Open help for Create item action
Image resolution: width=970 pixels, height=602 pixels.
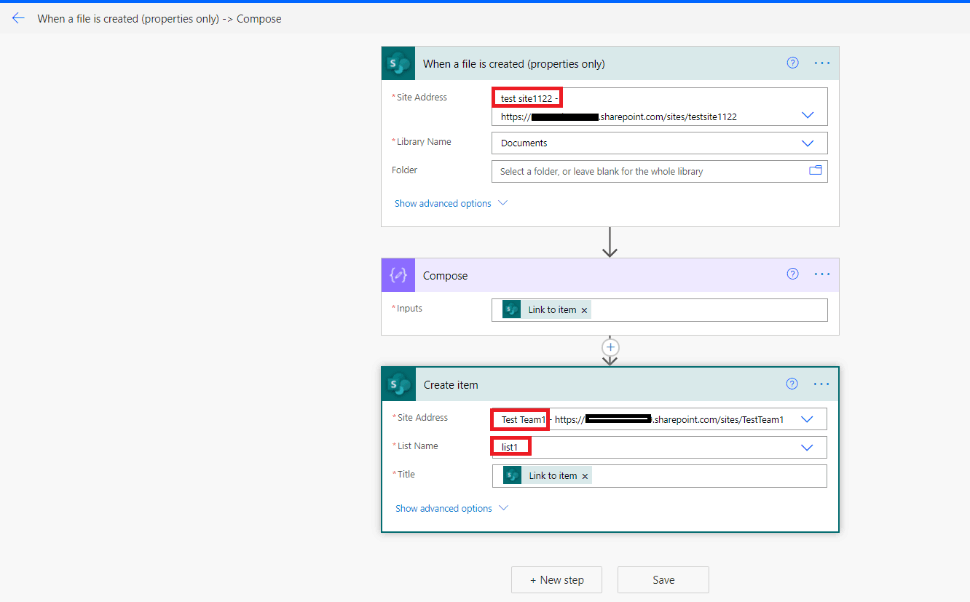pyautogui.click(x=792, y=384)
